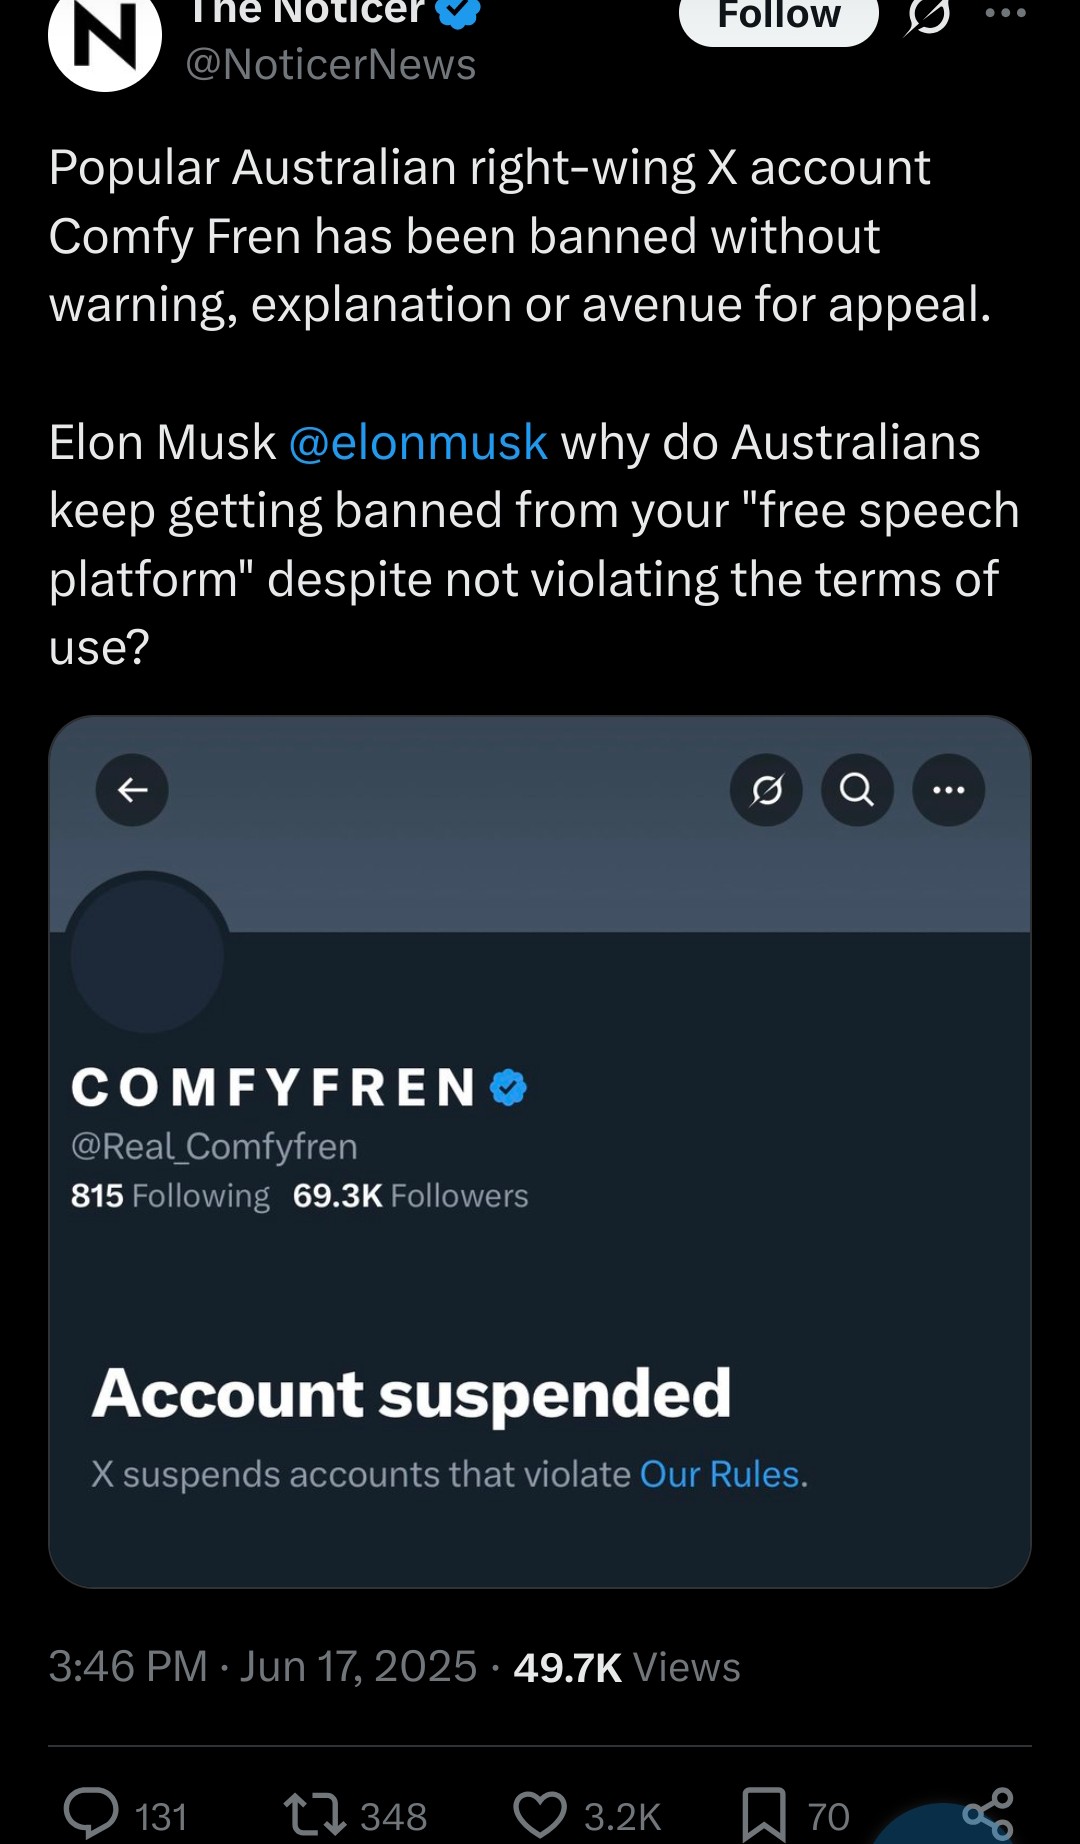Screen dimensions: 1080x1844
Task: Reply using the comment bubble icon
Action: point(91,1815)
